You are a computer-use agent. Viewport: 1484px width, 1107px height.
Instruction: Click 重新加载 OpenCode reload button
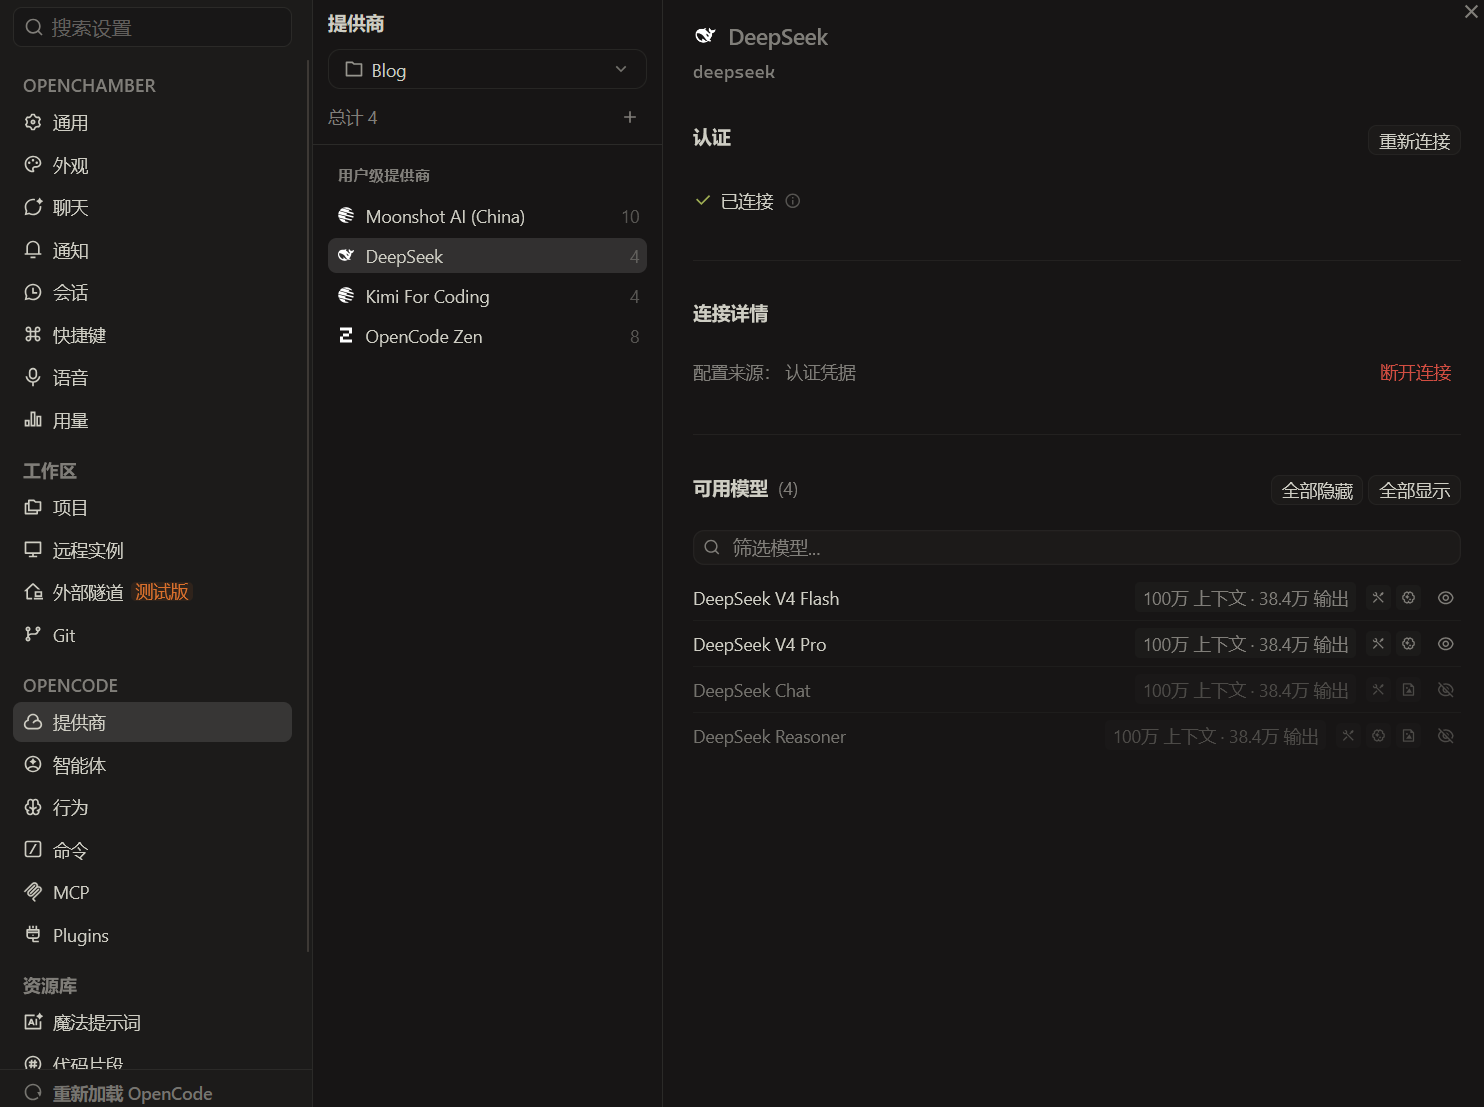tap(118, 1093)
